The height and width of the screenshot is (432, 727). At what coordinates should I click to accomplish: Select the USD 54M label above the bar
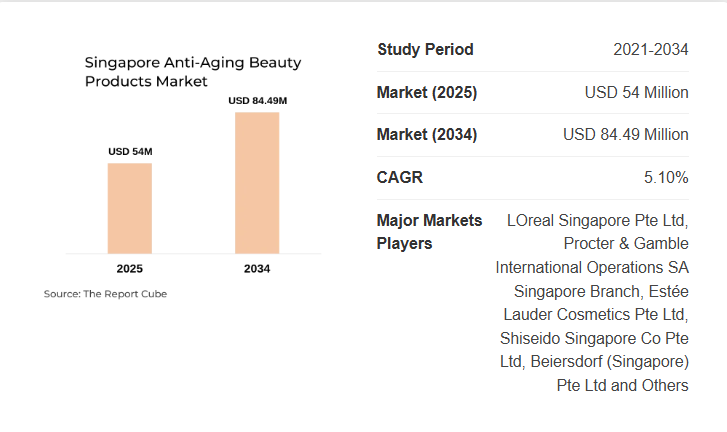(130, 151)
